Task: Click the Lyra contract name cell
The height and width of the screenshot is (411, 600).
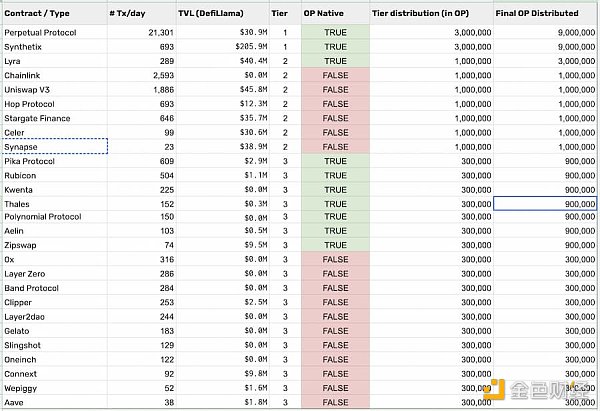Action: [x=55, y=61]
